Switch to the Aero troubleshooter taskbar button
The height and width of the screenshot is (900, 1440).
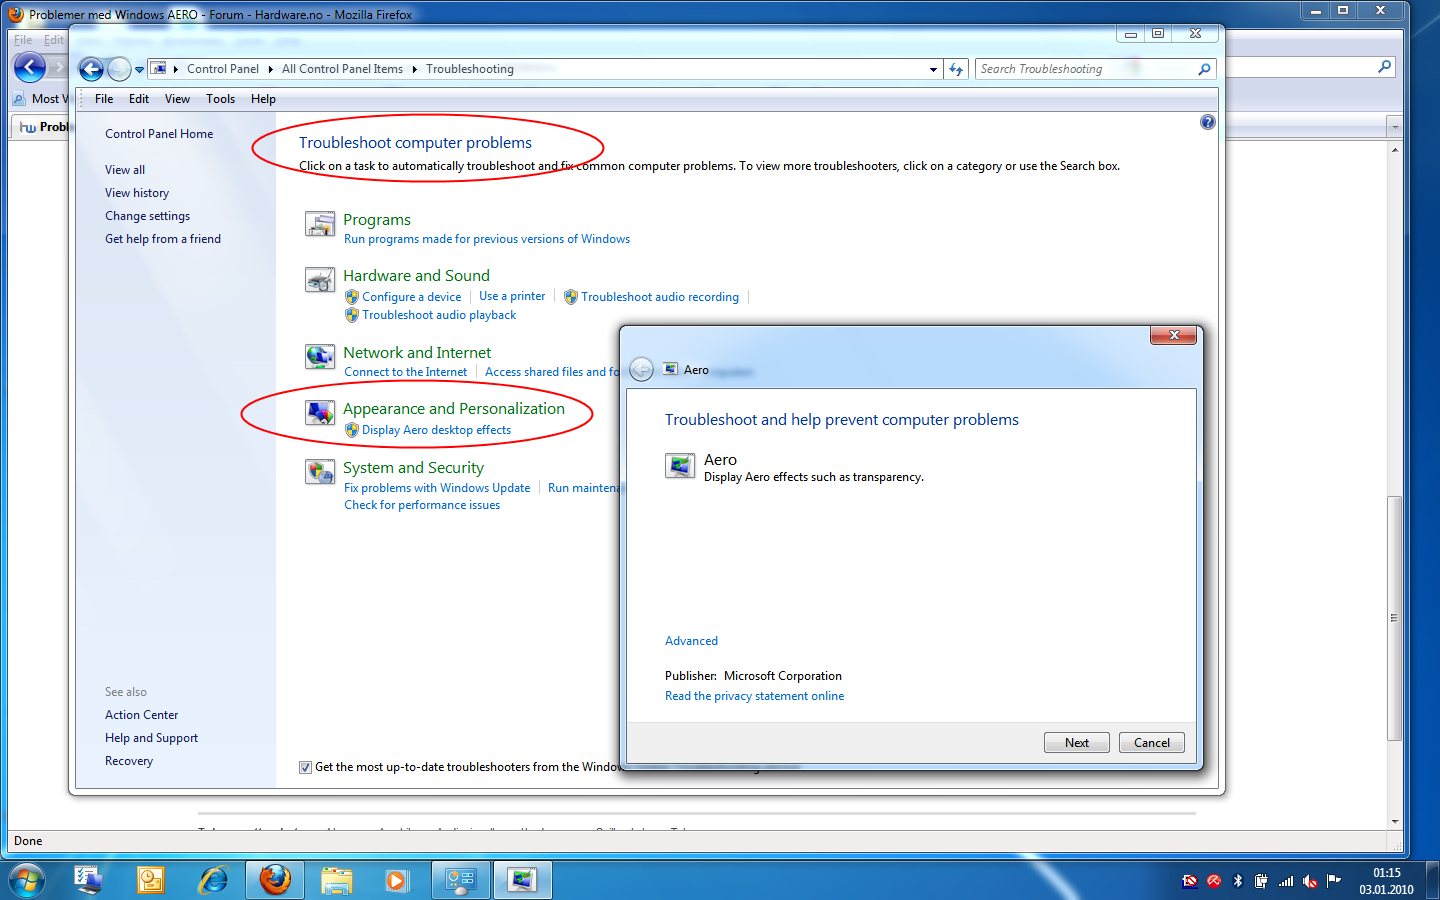click(x=522, y=880)
